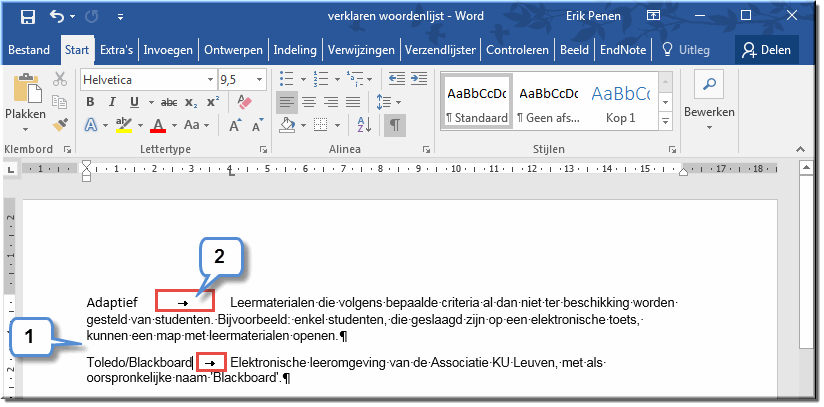Toggle strikethrough abc formatting
Viewport: 824px width, 407px height.
(x=169, y=102)
